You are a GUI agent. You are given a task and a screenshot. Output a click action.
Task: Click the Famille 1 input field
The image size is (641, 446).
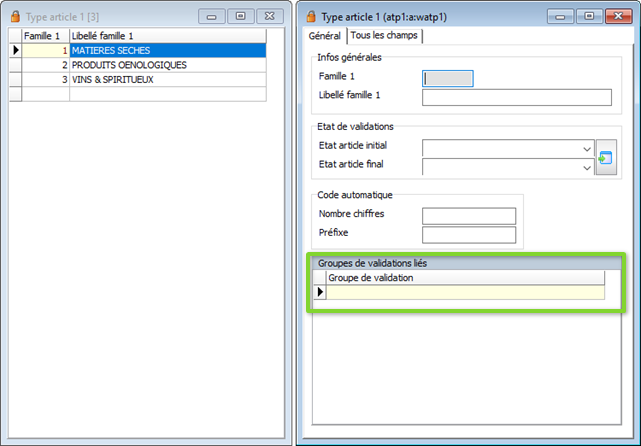(449, 78)
